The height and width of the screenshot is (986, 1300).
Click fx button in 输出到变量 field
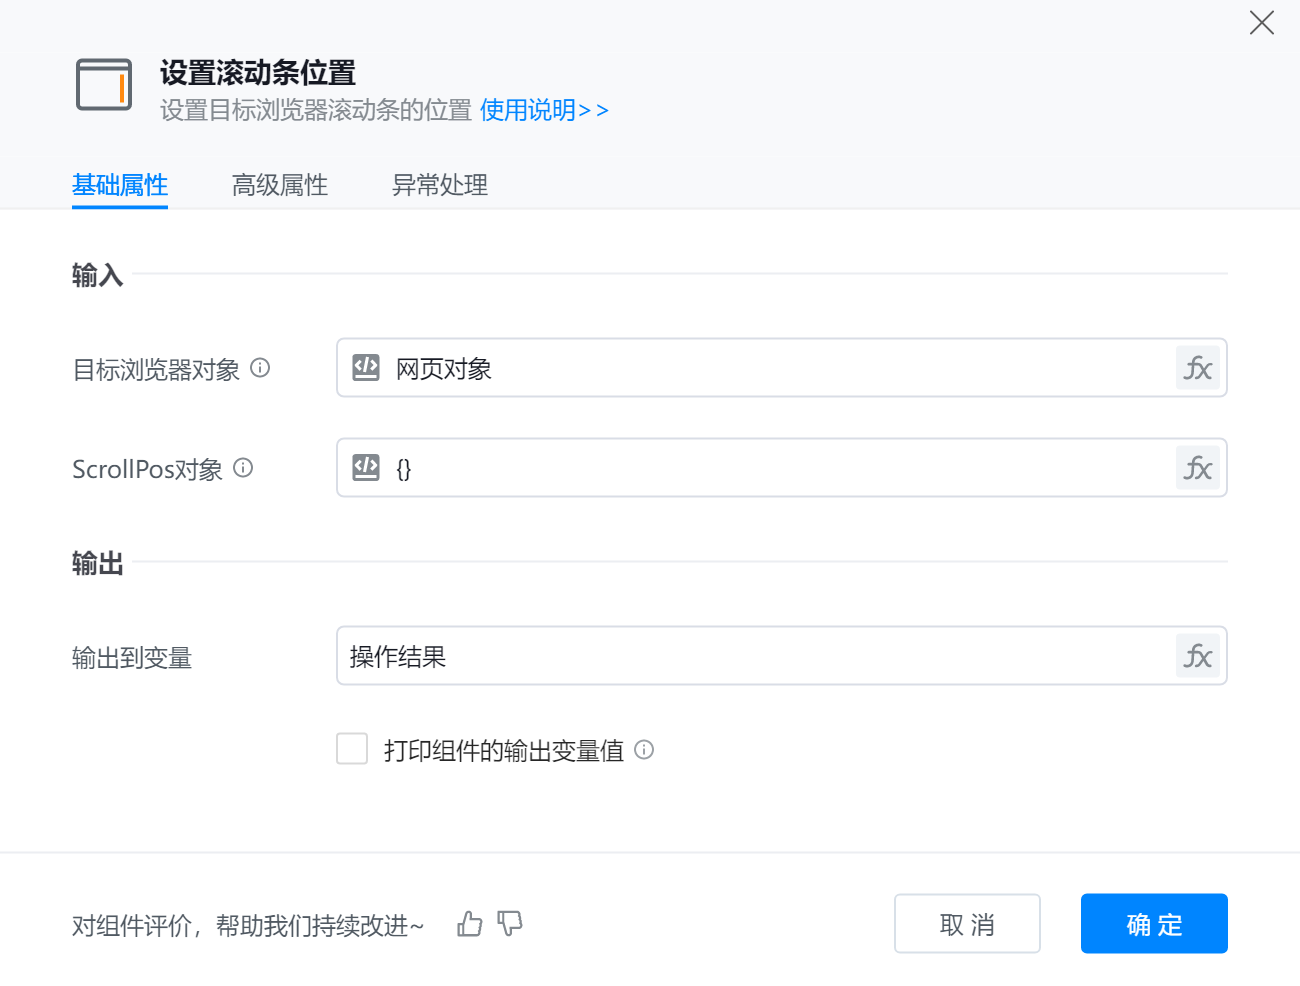coord(1197,656)
